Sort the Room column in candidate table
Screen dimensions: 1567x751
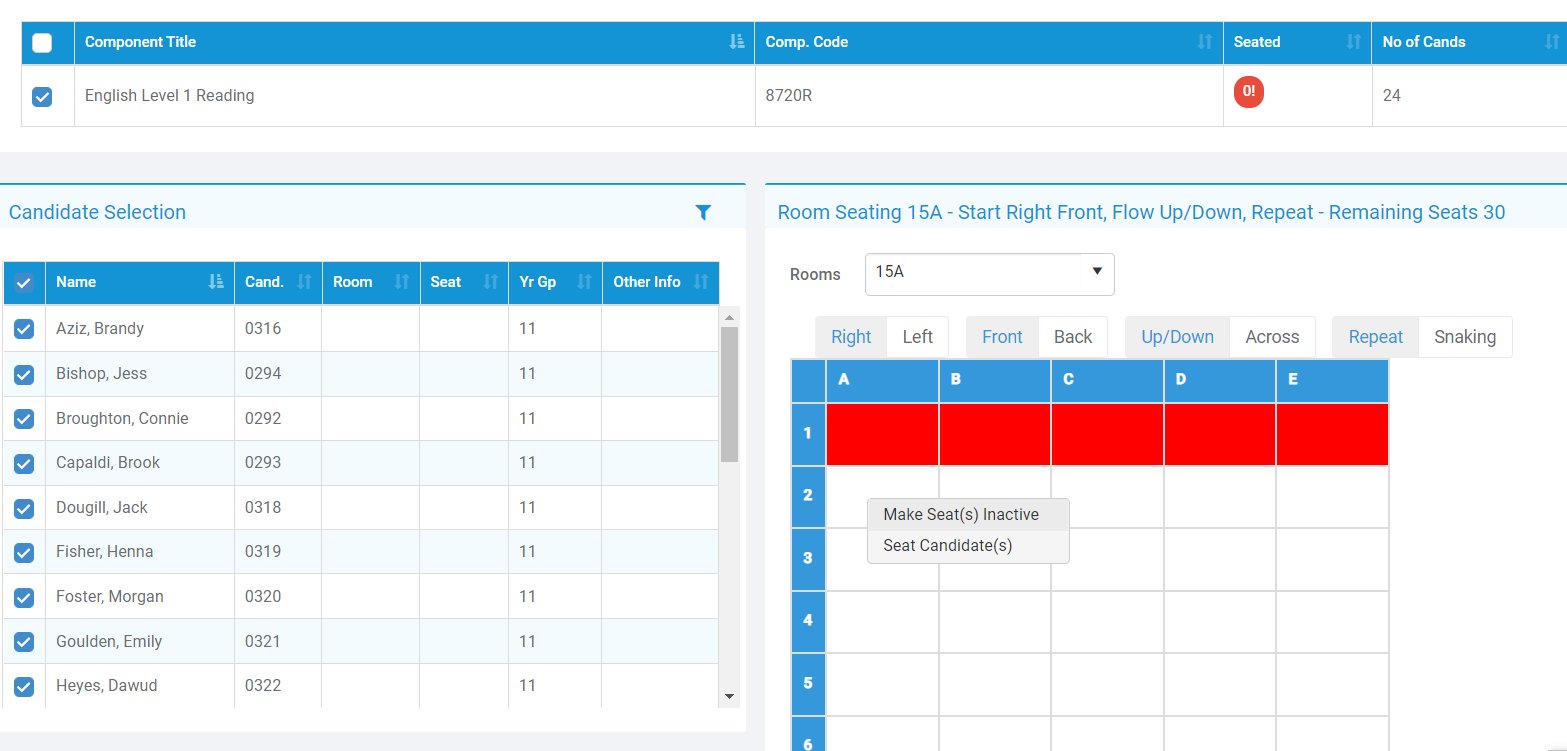(402, 282)
